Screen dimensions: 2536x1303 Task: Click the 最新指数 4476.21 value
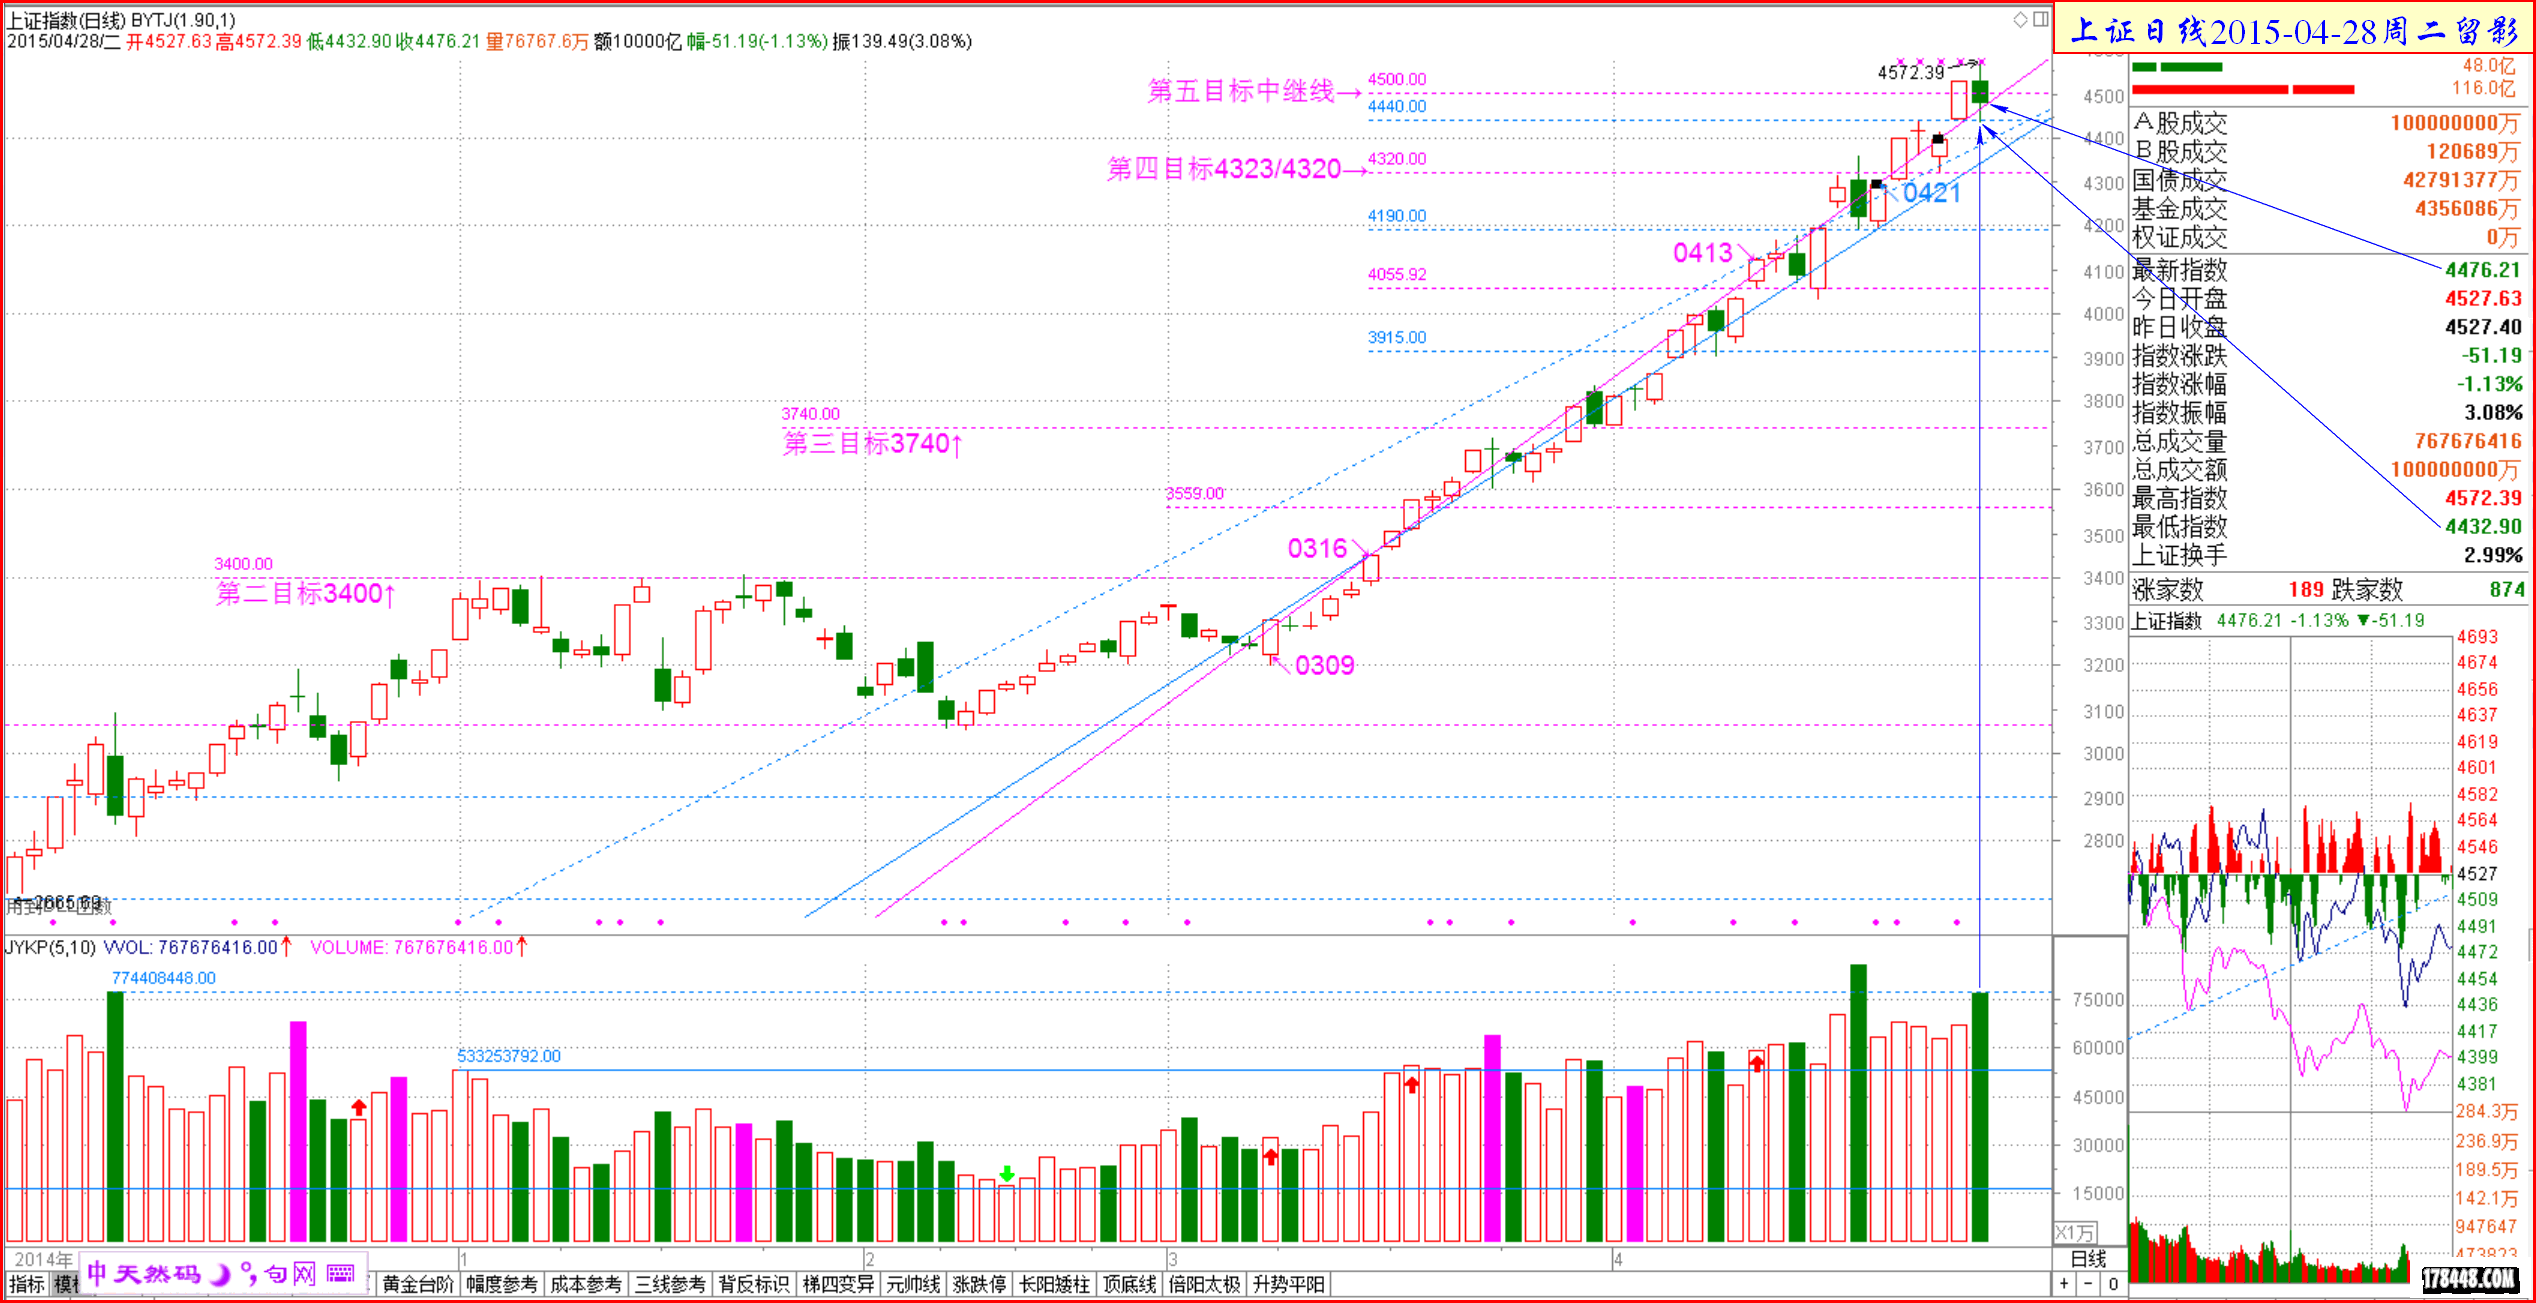click(2482, 270)
